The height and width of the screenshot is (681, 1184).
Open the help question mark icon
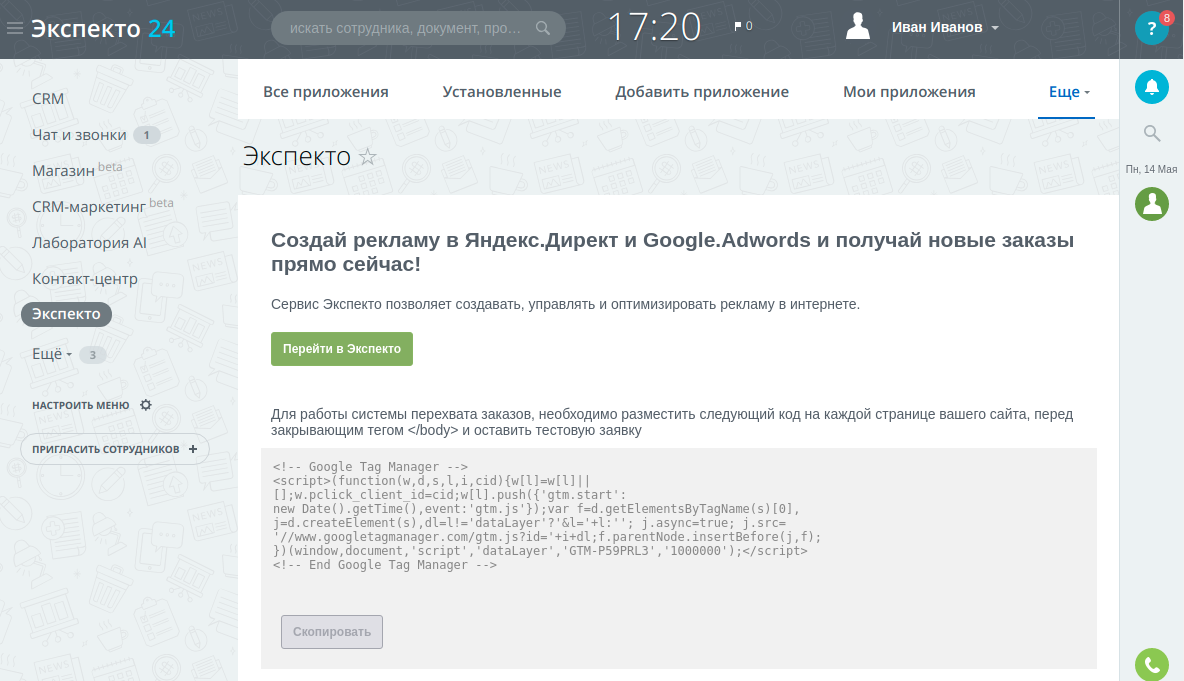tap(1152, 29)
